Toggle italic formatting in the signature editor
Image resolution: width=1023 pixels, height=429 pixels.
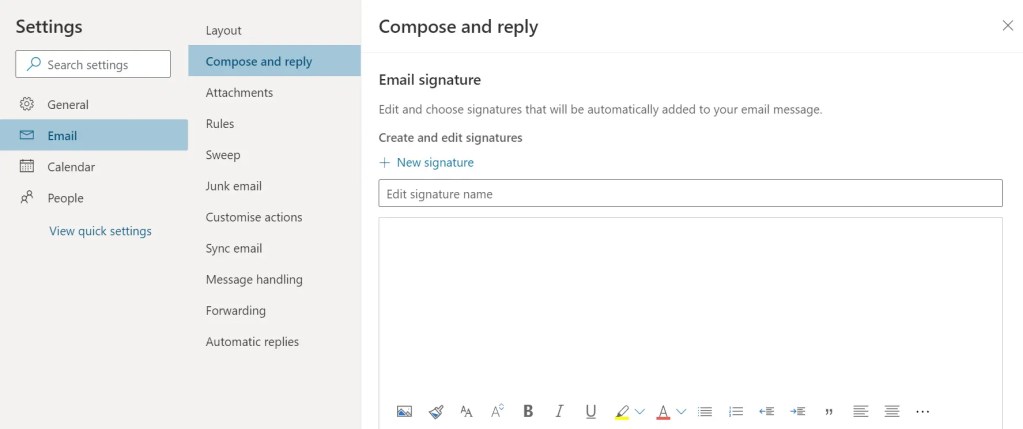click(x=559, y=411)
